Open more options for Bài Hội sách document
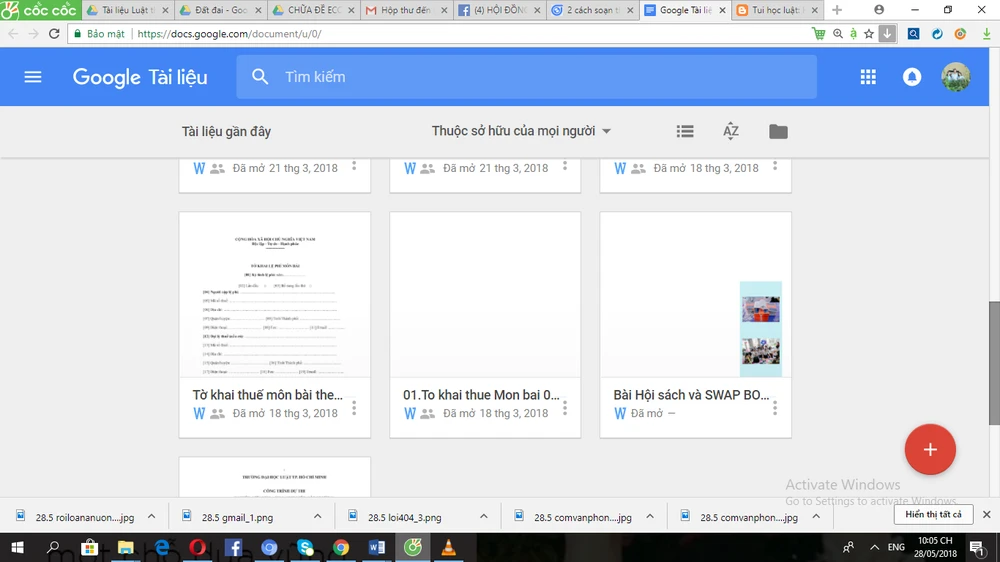This screenshot has width=1000, height=562. click(x=775, y=409)
